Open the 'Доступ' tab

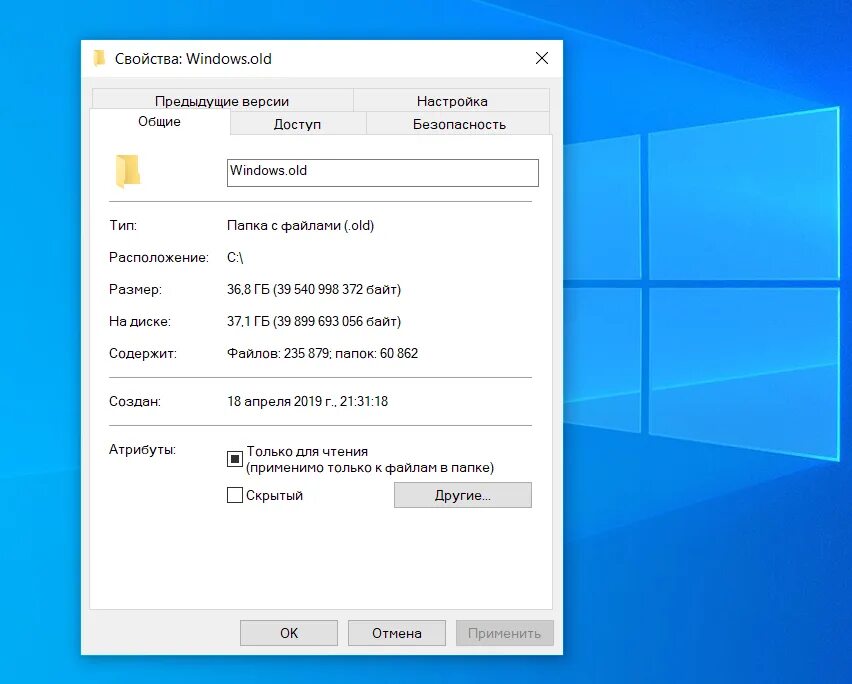coord(297,124)
